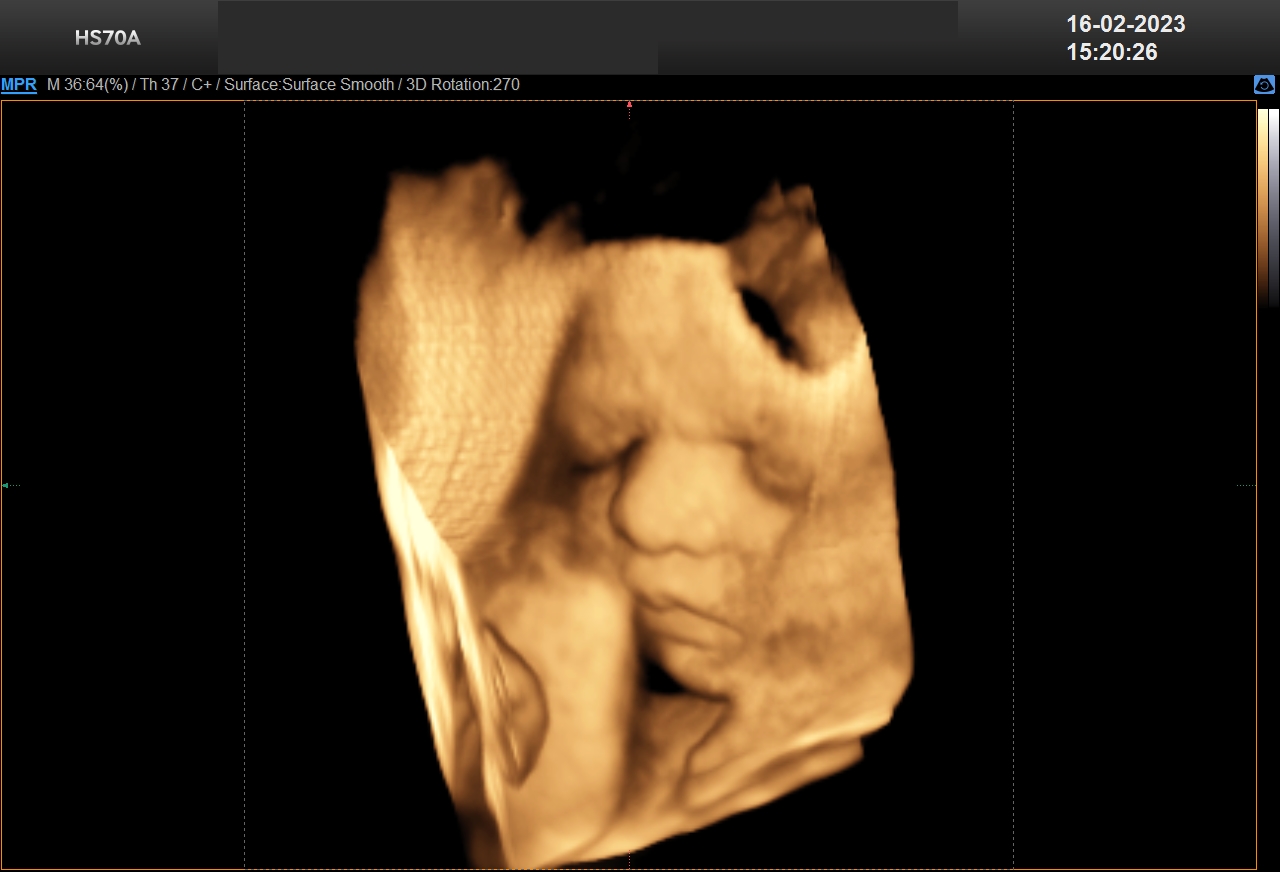Open the MPR link label
This screenshot has width=1280, height=872.
point(19,85)
